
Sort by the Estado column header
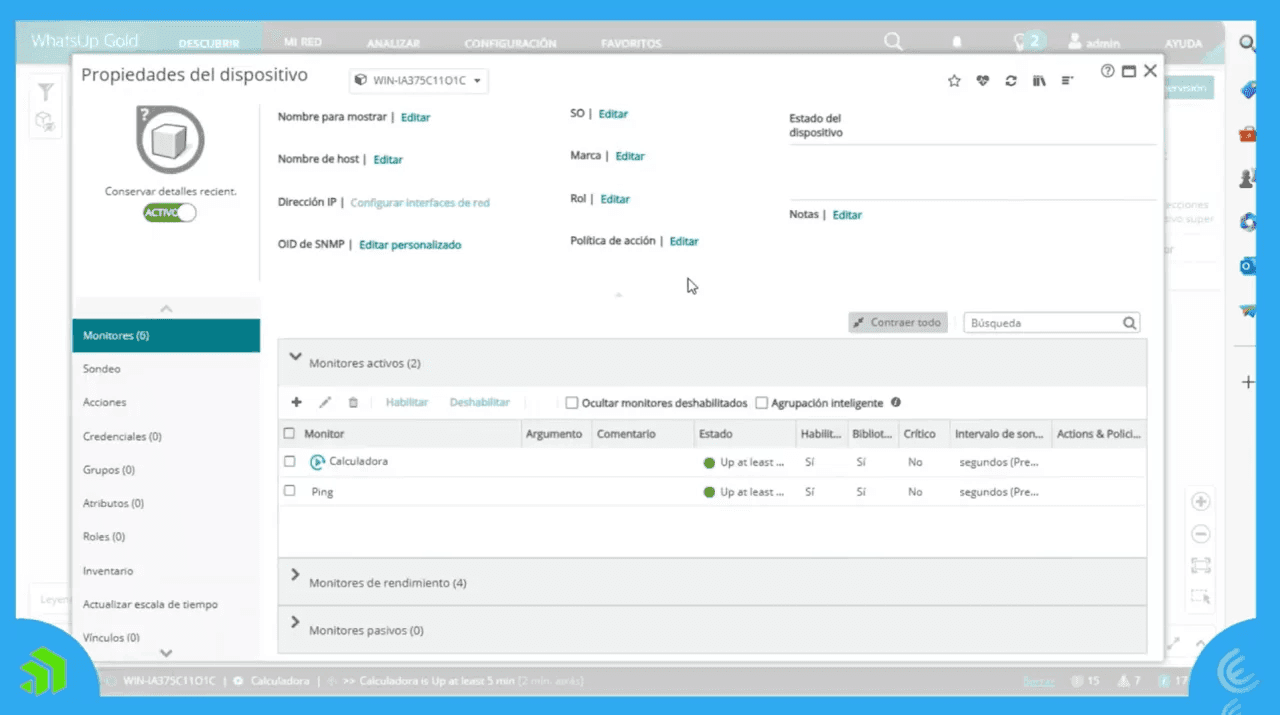[x=744, y=434]
